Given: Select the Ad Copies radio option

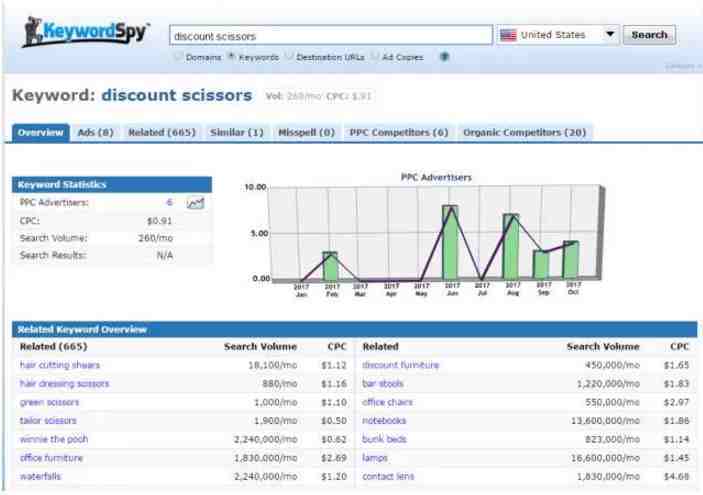Looking at the screenshot, I should tap(375, 57).
